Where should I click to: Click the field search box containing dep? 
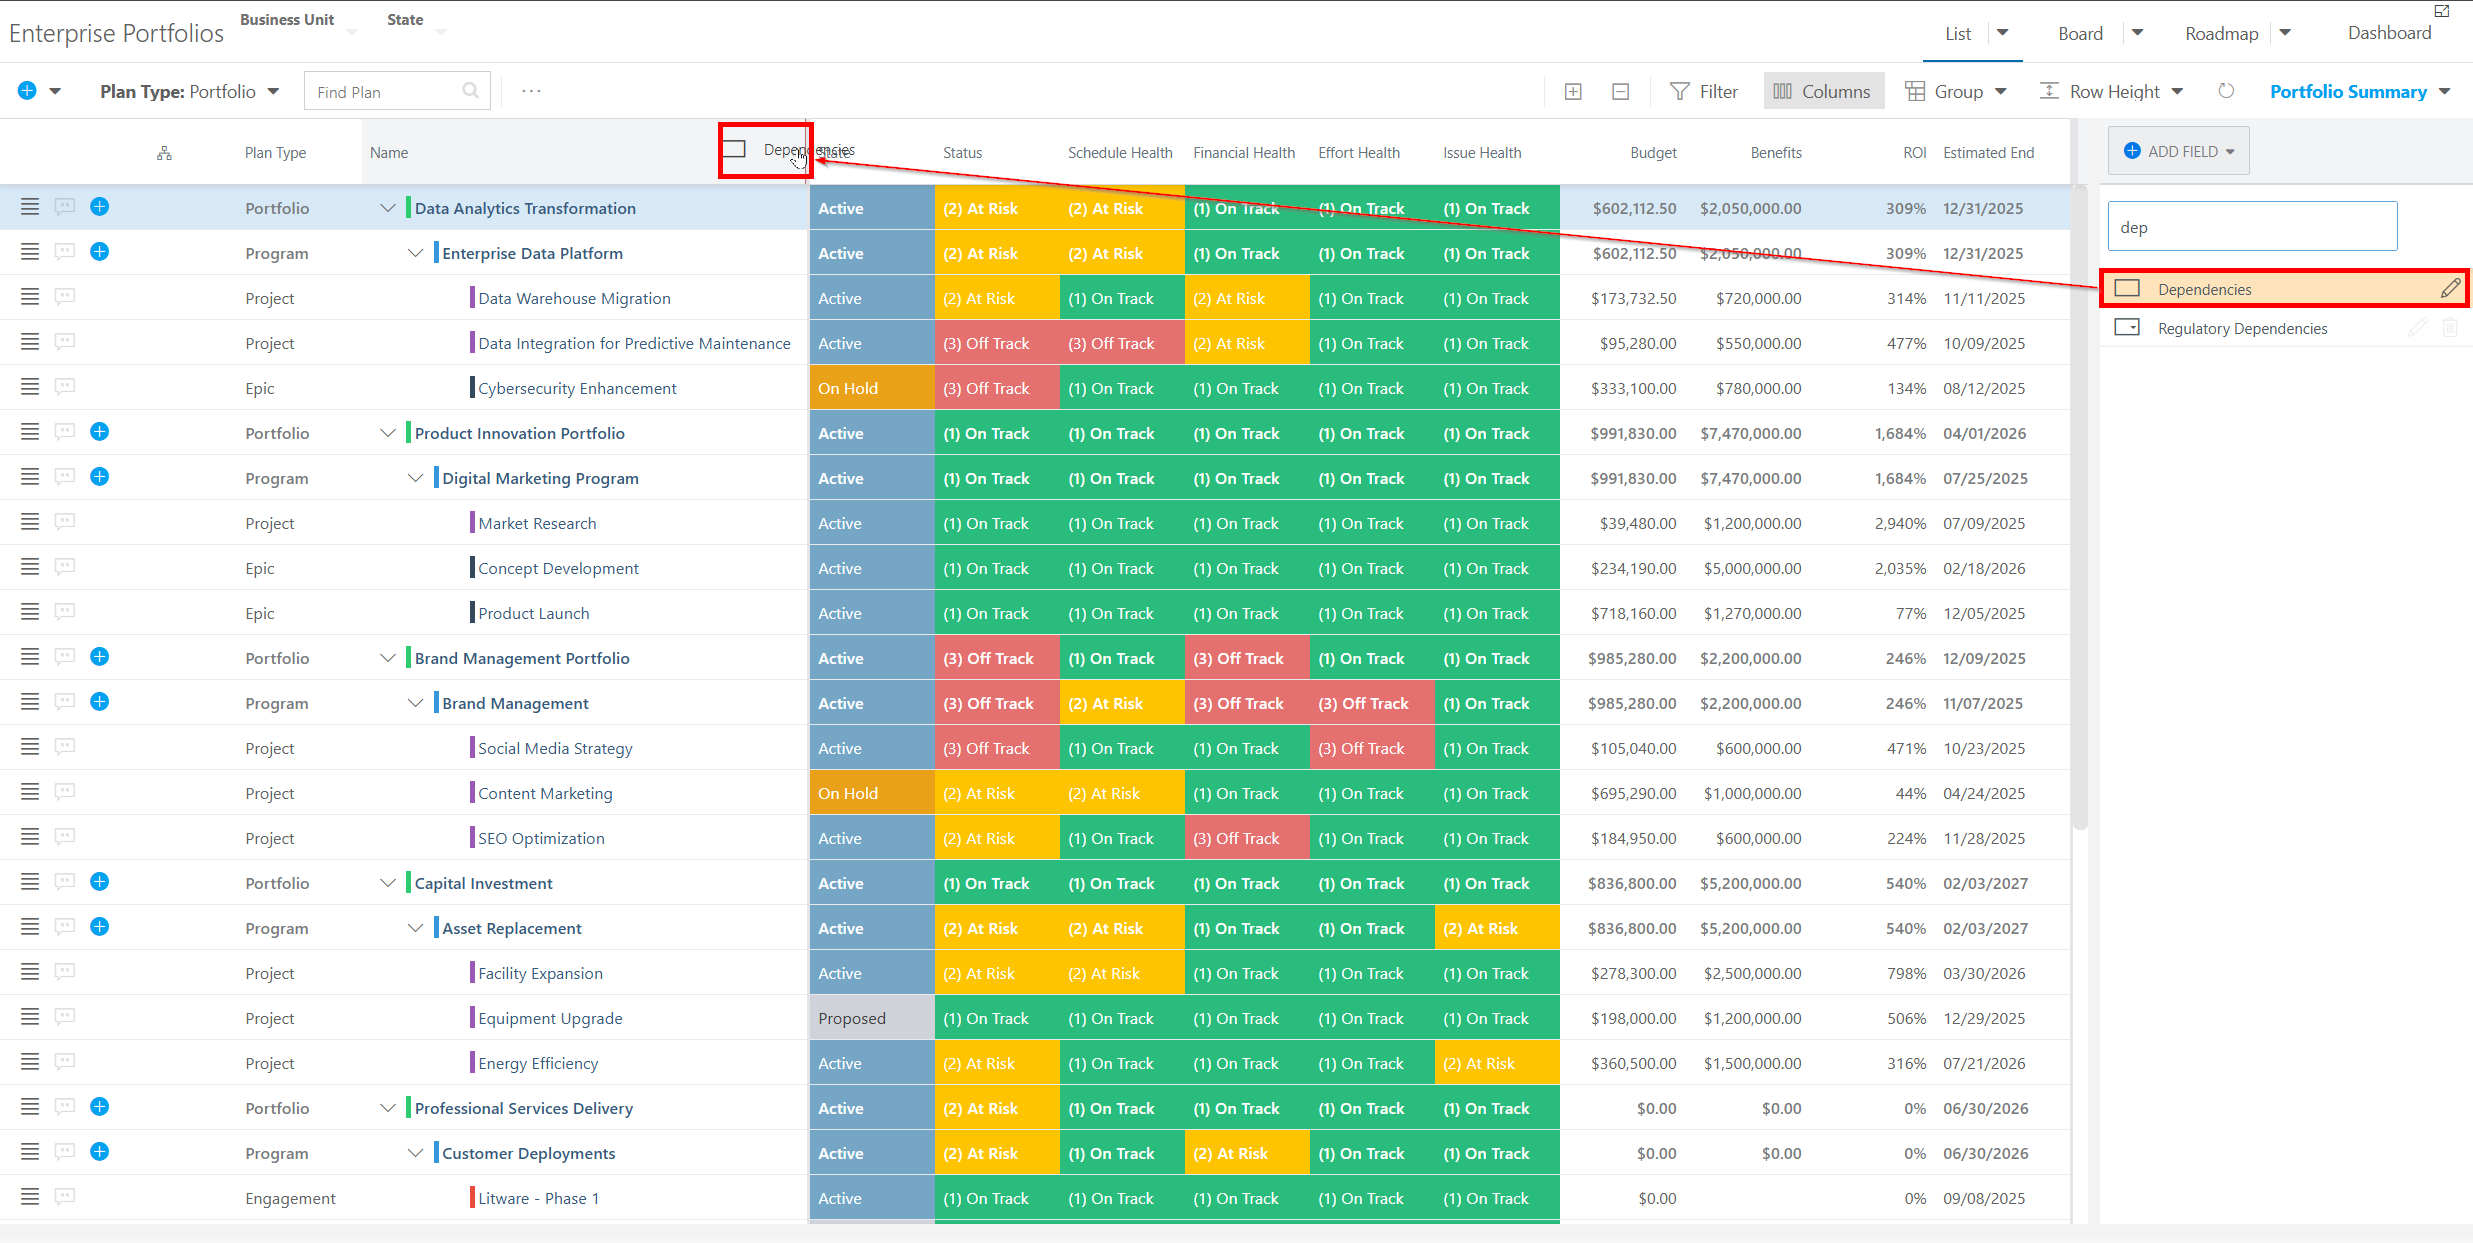(2251, 227)
